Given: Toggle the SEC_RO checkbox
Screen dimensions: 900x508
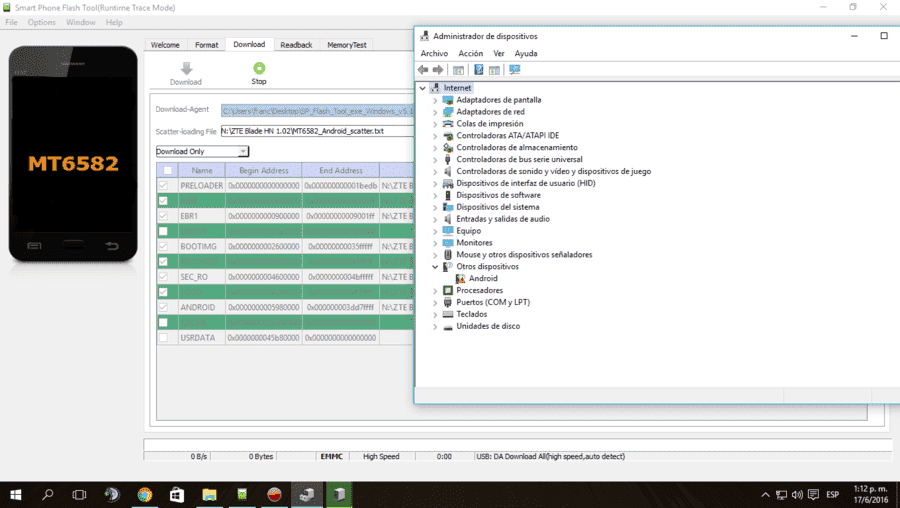Looking at the screenshot, I should (164, 277).
